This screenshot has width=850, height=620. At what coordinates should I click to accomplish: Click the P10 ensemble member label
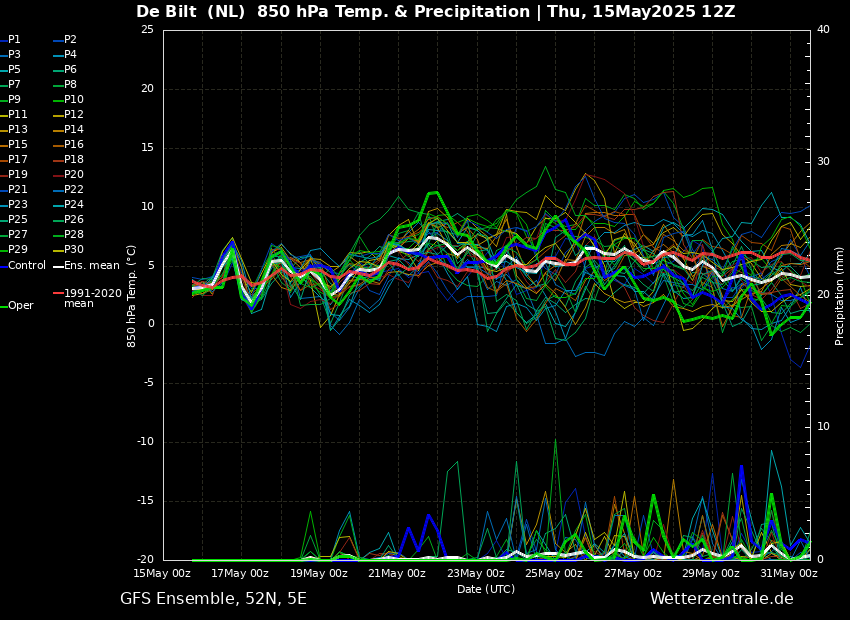(x=74, y=100)
